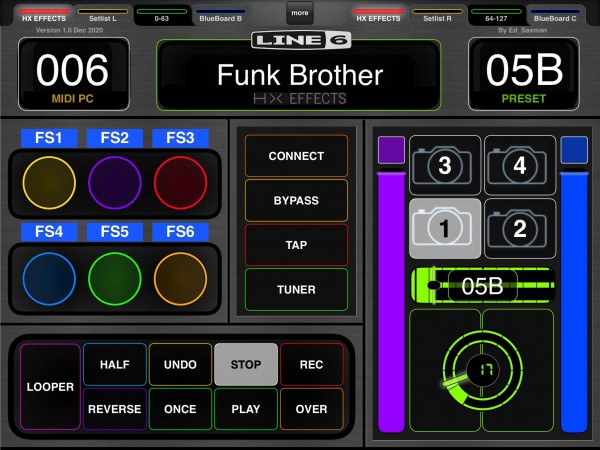Switch to Setlist L tab

[x=103, y=15]
